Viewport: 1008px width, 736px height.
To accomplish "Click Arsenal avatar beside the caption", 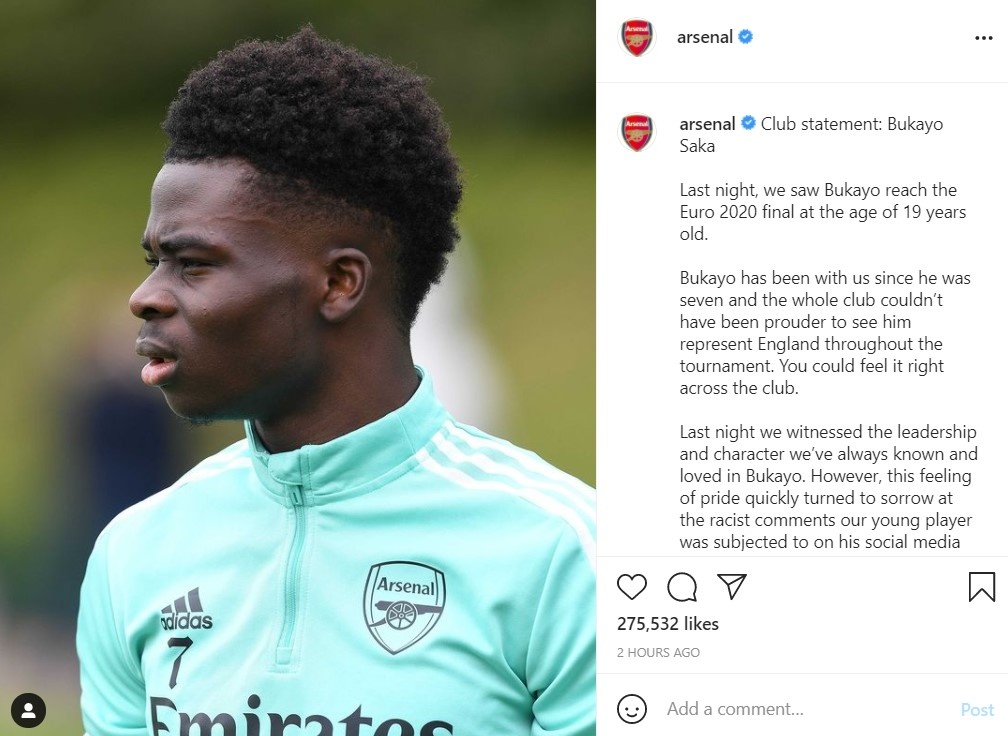I will click(x=636, y=132).
